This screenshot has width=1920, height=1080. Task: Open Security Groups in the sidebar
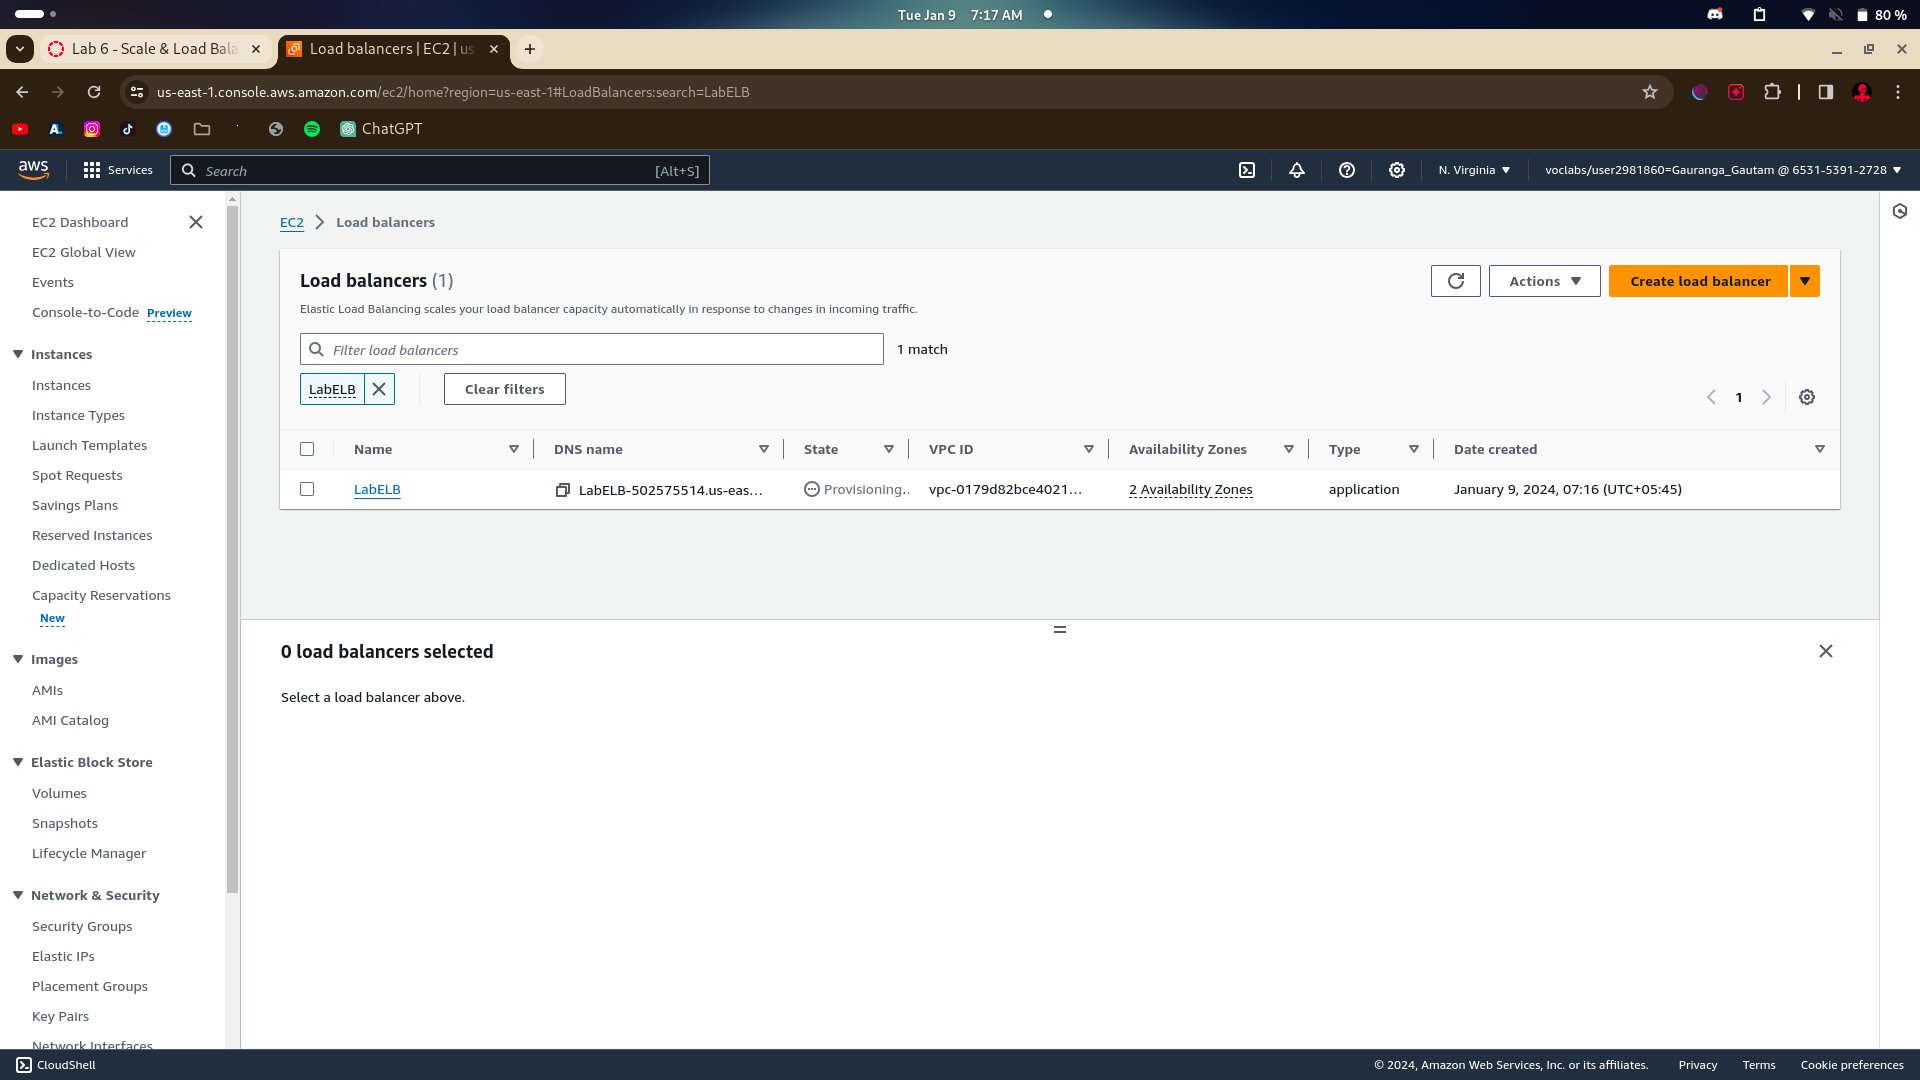click(82, 926)
